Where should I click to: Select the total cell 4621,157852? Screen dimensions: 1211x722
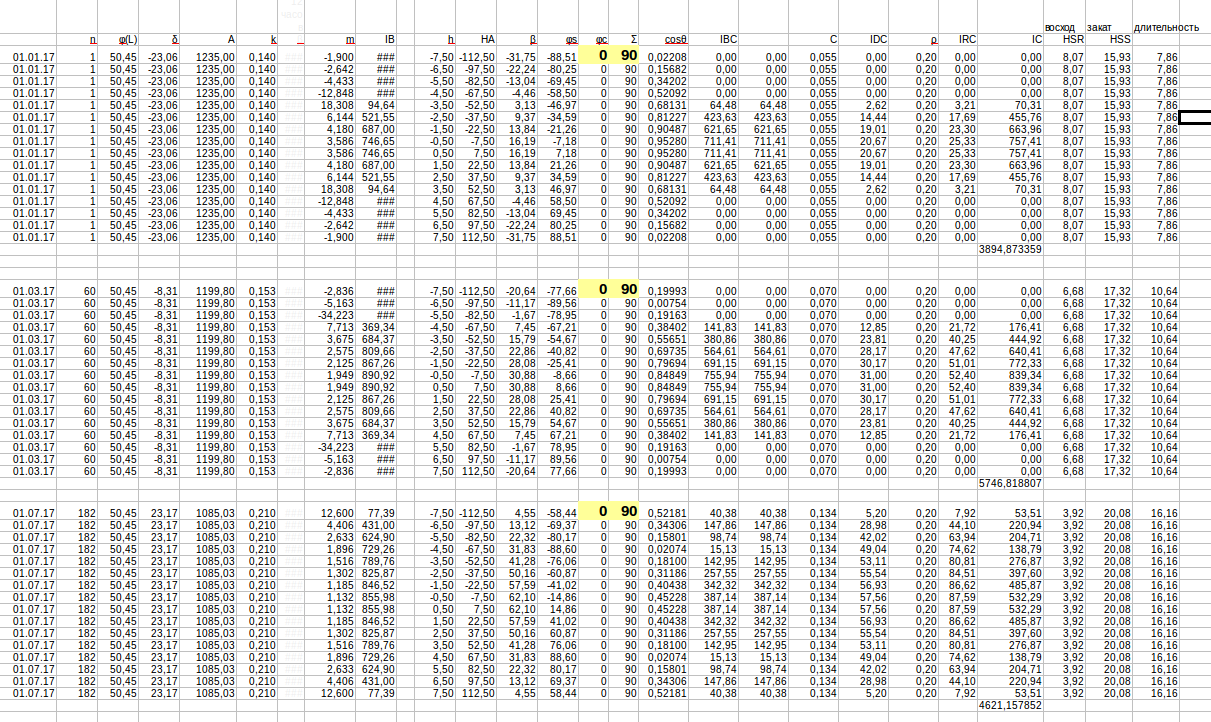pos(1011,705)
